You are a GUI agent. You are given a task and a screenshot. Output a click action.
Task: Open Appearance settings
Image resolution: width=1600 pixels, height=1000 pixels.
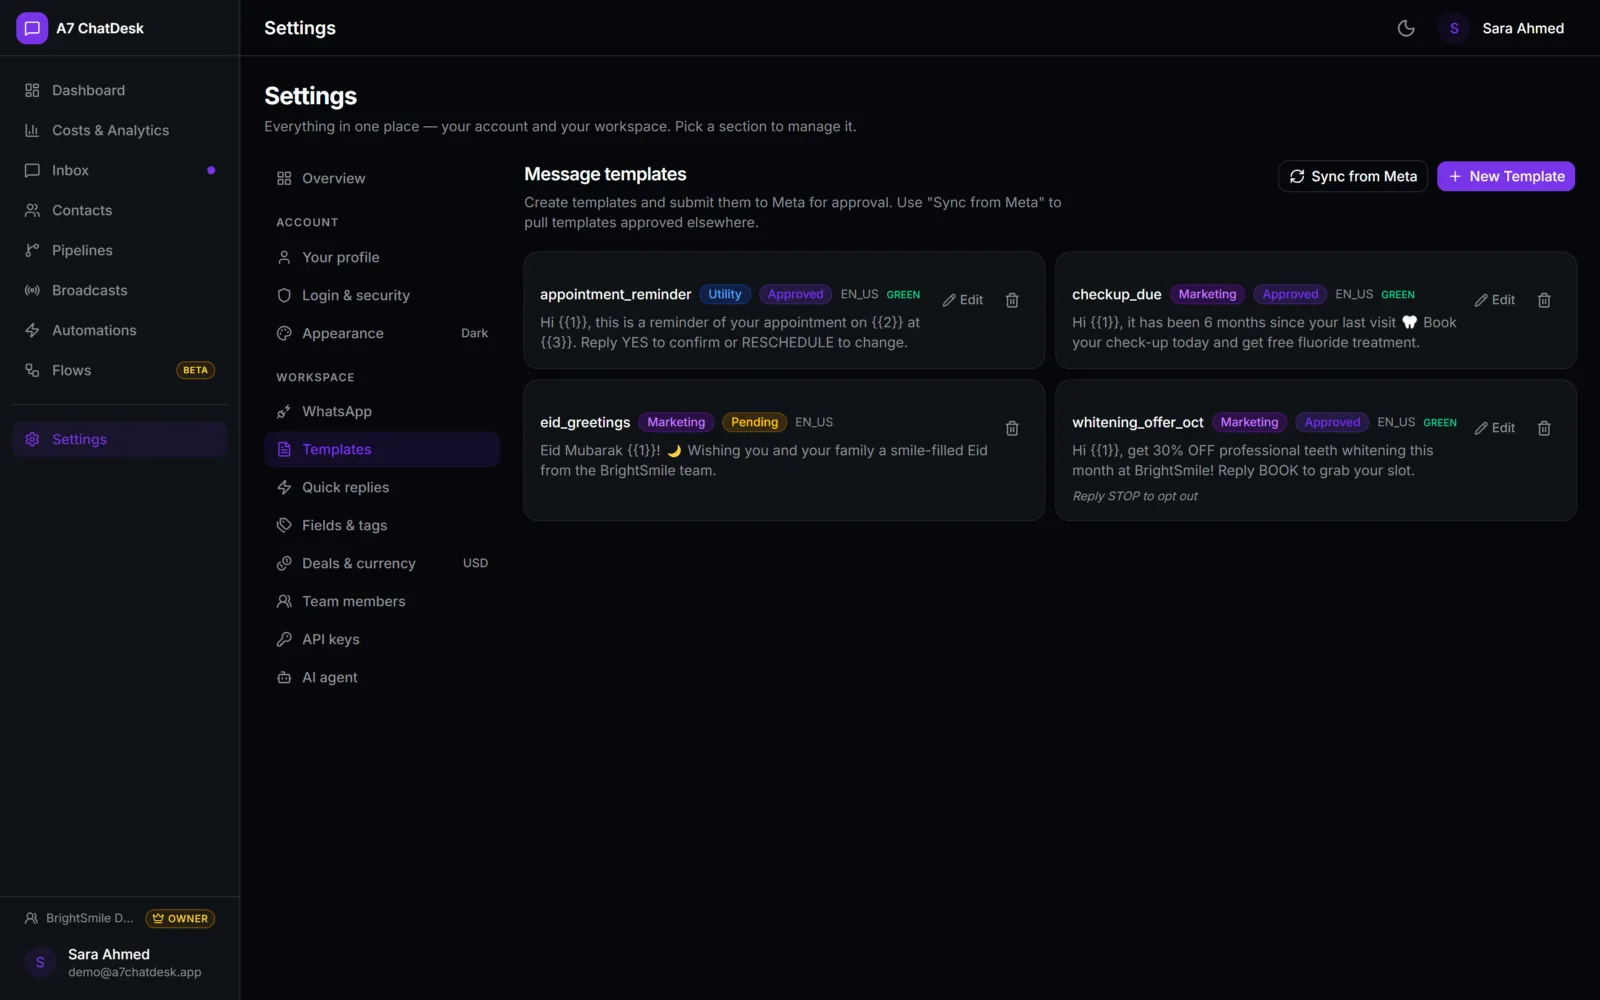pos(382,333)
